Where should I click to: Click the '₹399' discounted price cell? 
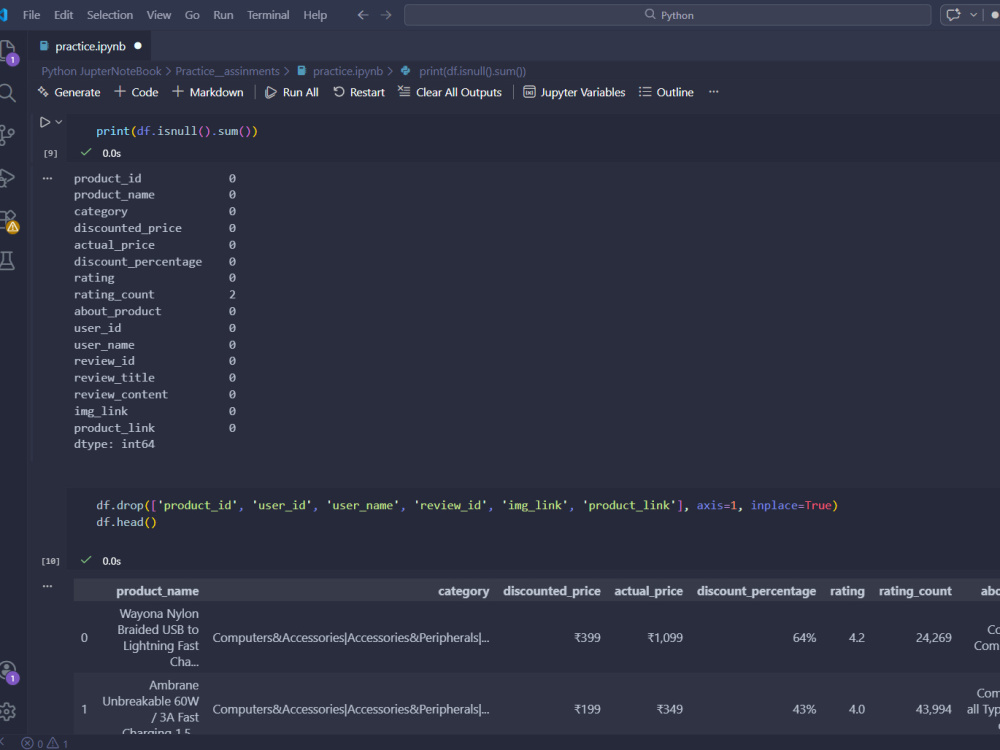pos(587,638)
